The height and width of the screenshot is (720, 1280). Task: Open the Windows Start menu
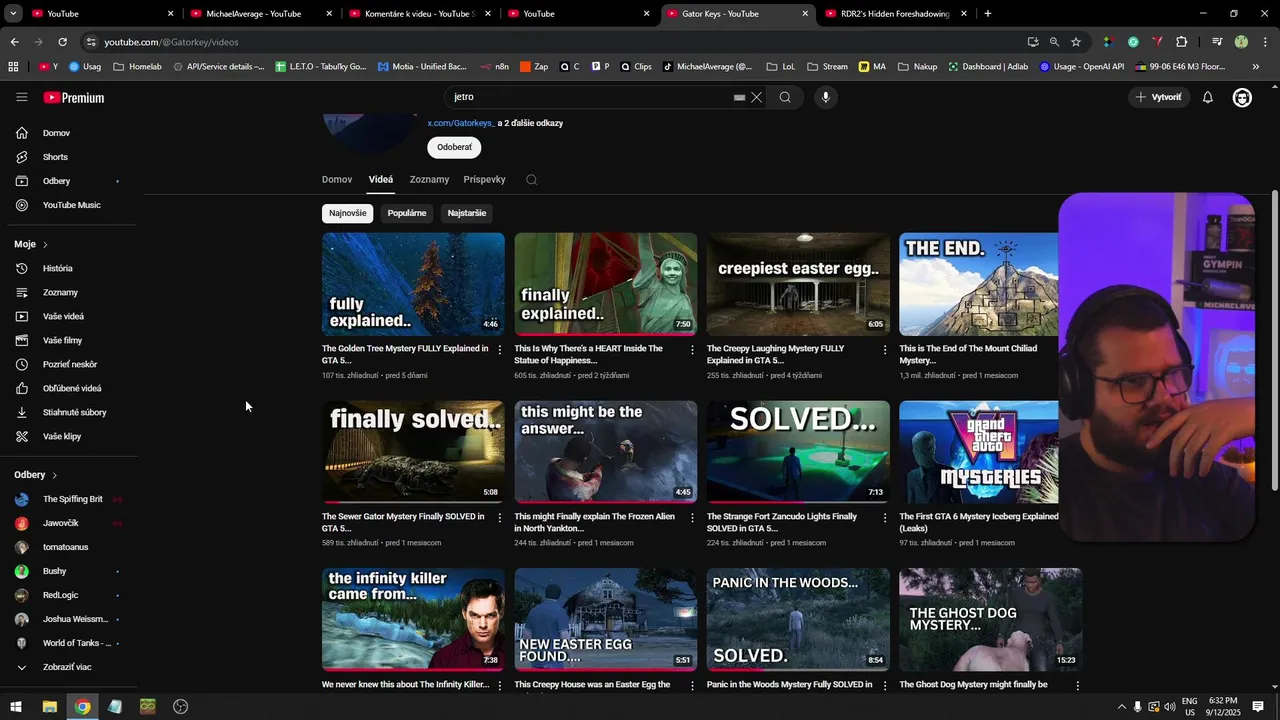coord(16,707)
